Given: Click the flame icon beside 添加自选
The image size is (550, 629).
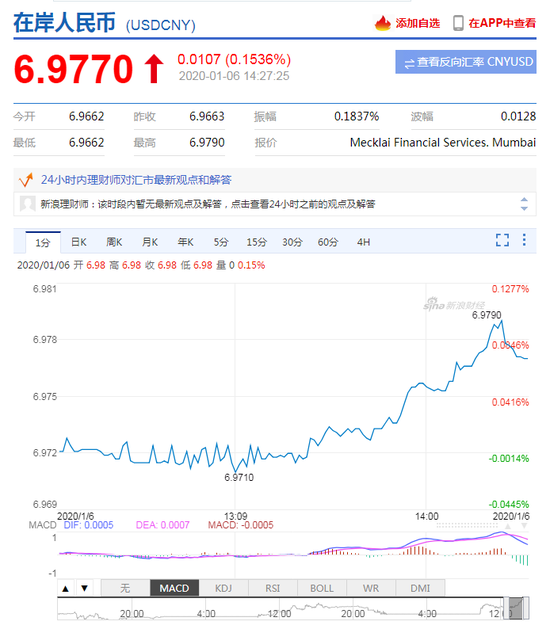Looking at the screenshot, I should pos(382,23).
